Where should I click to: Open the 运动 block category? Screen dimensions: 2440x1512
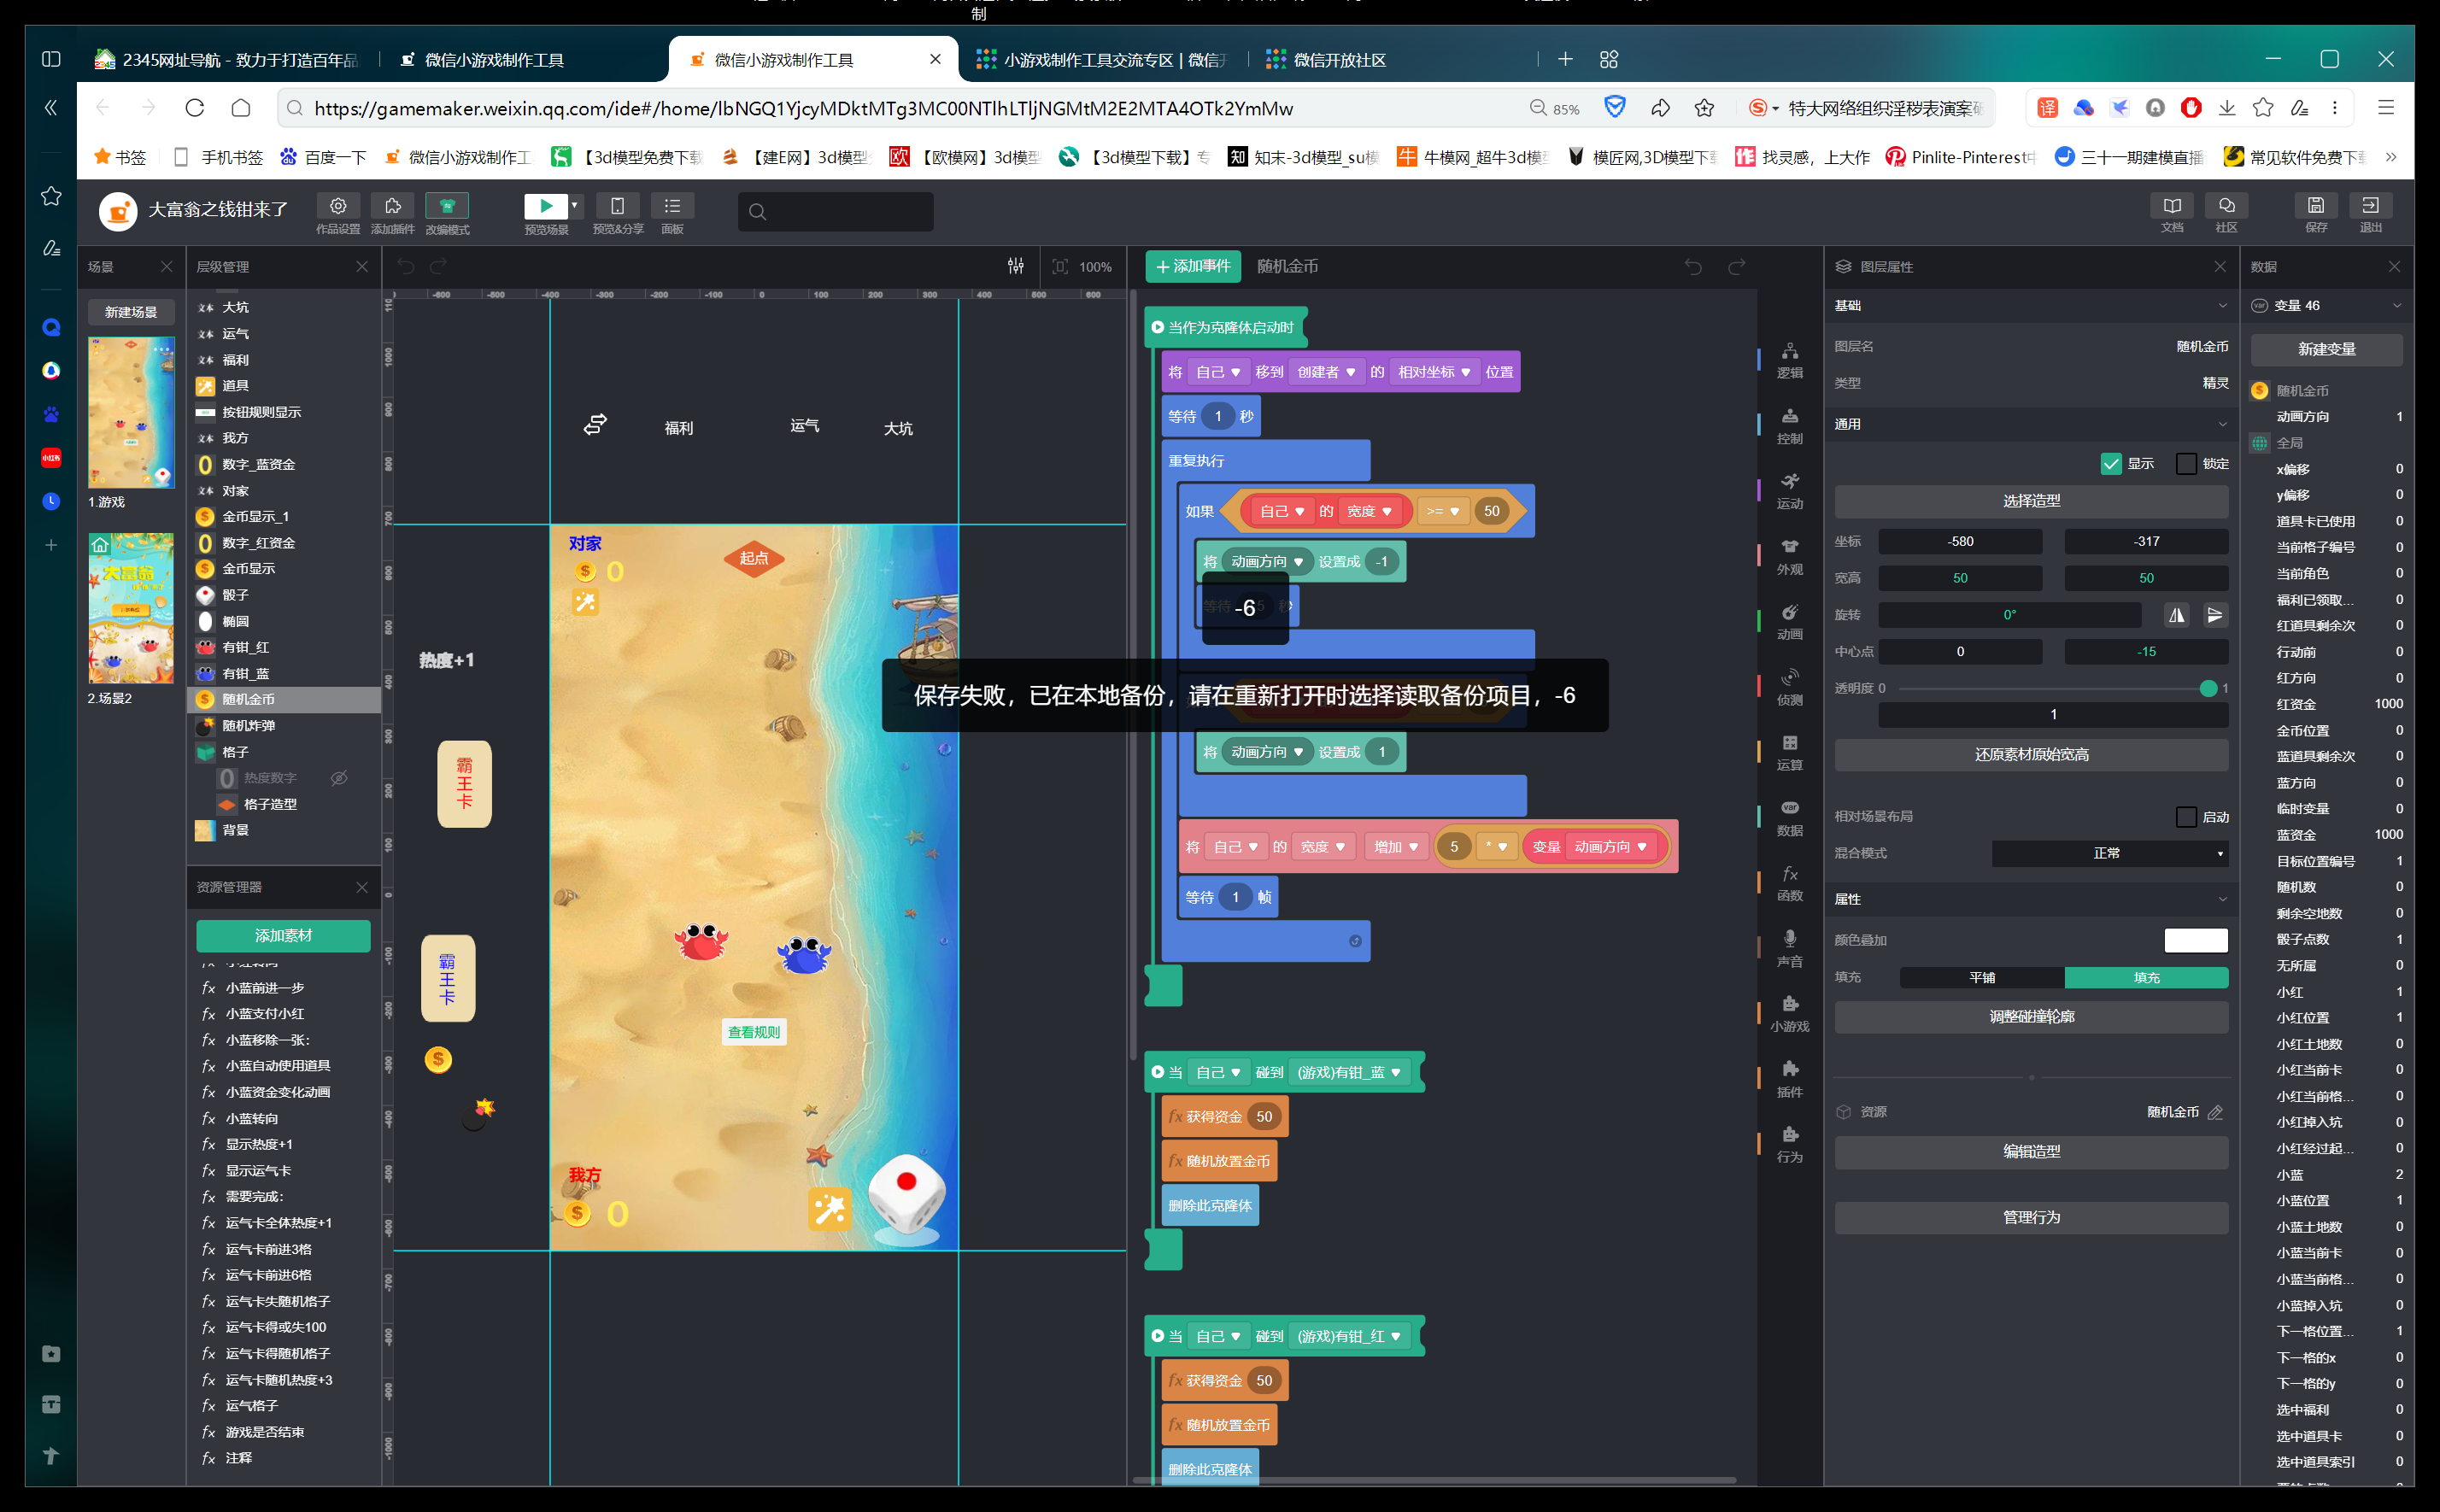coord(1789,490)
